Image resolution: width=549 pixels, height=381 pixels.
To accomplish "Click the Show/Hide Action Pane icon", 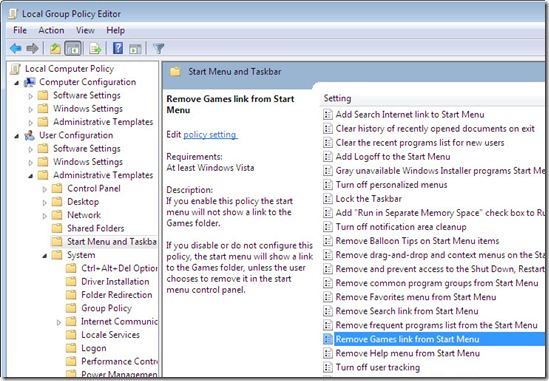I will (x=135, y=49).
